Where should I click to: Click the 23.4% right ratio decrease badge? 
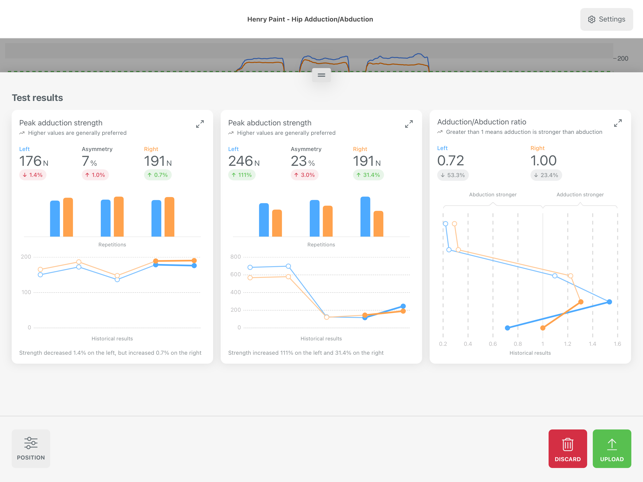546,175
